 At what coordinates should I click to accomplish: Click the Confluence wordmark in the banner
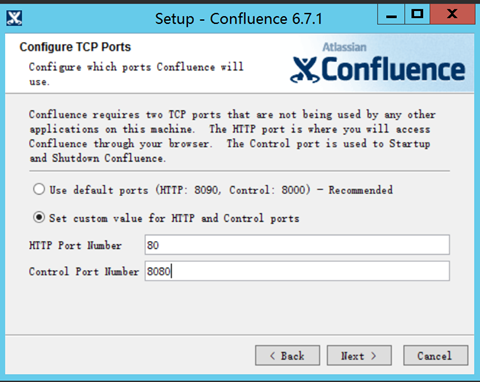(x=393, y=69)
